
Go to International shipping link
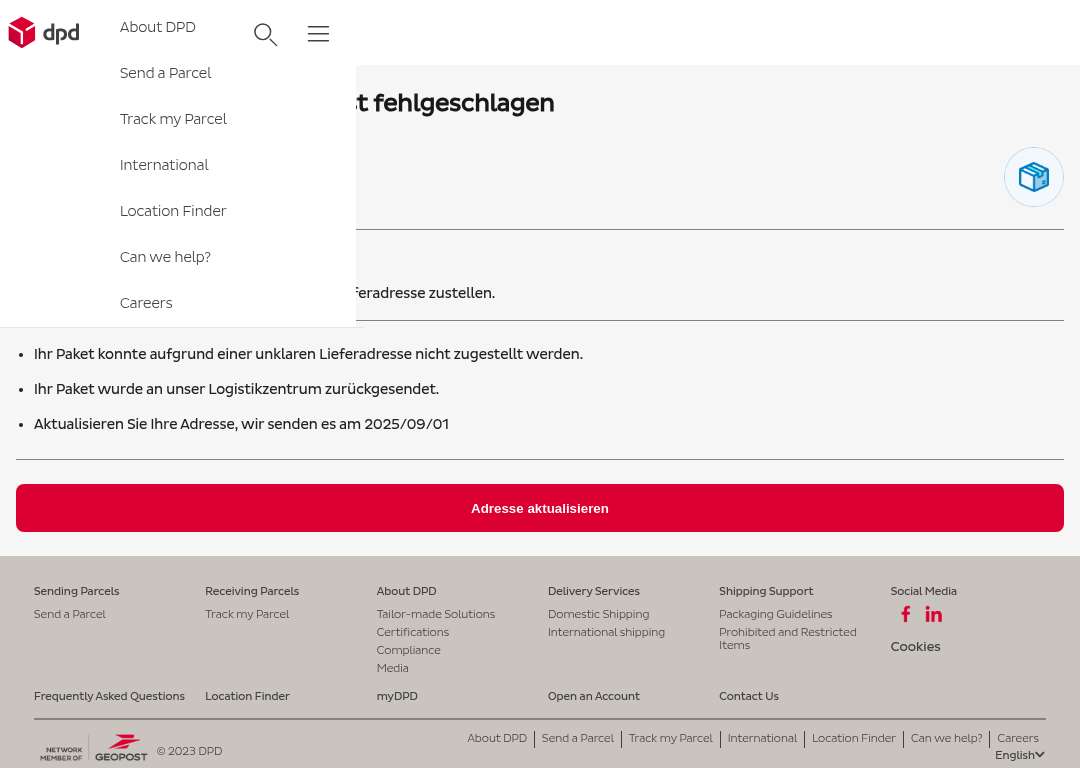[606, 632]
